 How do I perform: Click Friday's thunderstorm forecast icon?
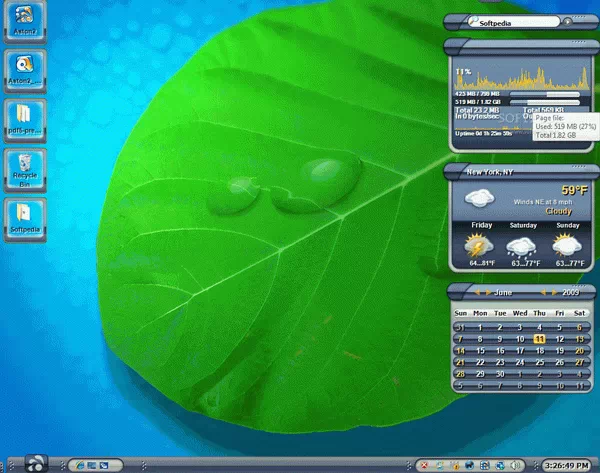click(x=479, y=245)
